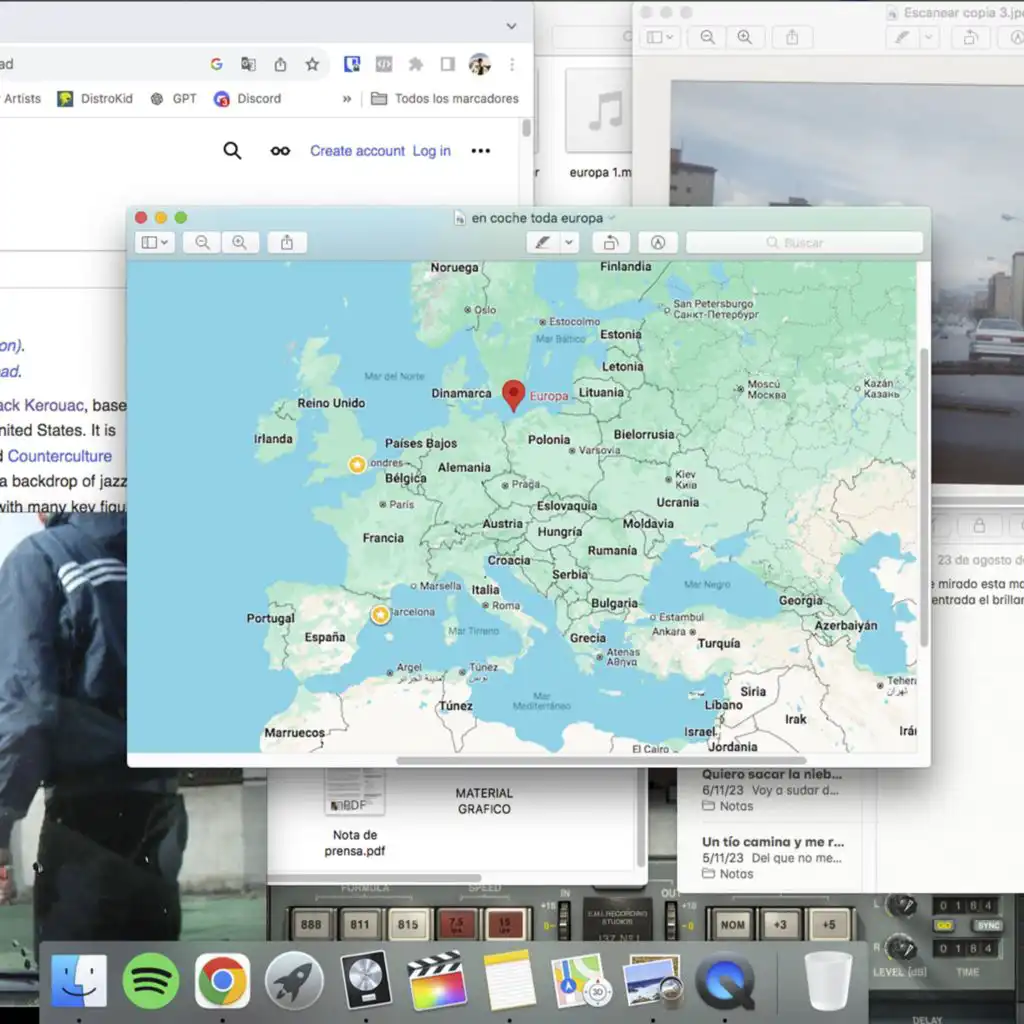Translate this page from Chrome's address bar
Viewport: 1024px width, 1024px height.
[x=248, y=64]
